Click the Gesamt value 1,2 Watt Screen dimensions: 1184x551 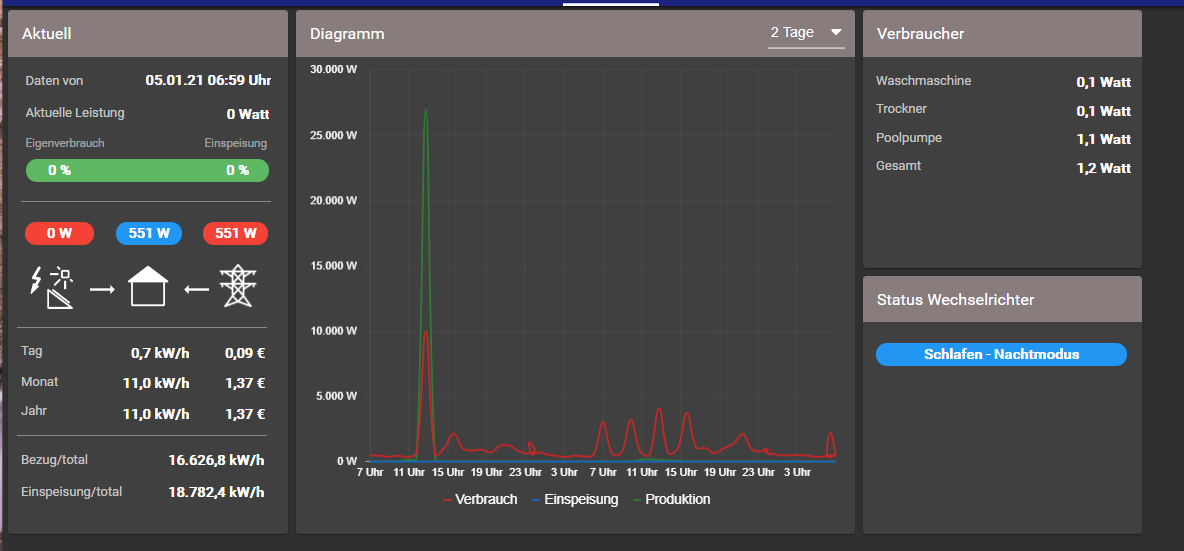pos(1104,168)
